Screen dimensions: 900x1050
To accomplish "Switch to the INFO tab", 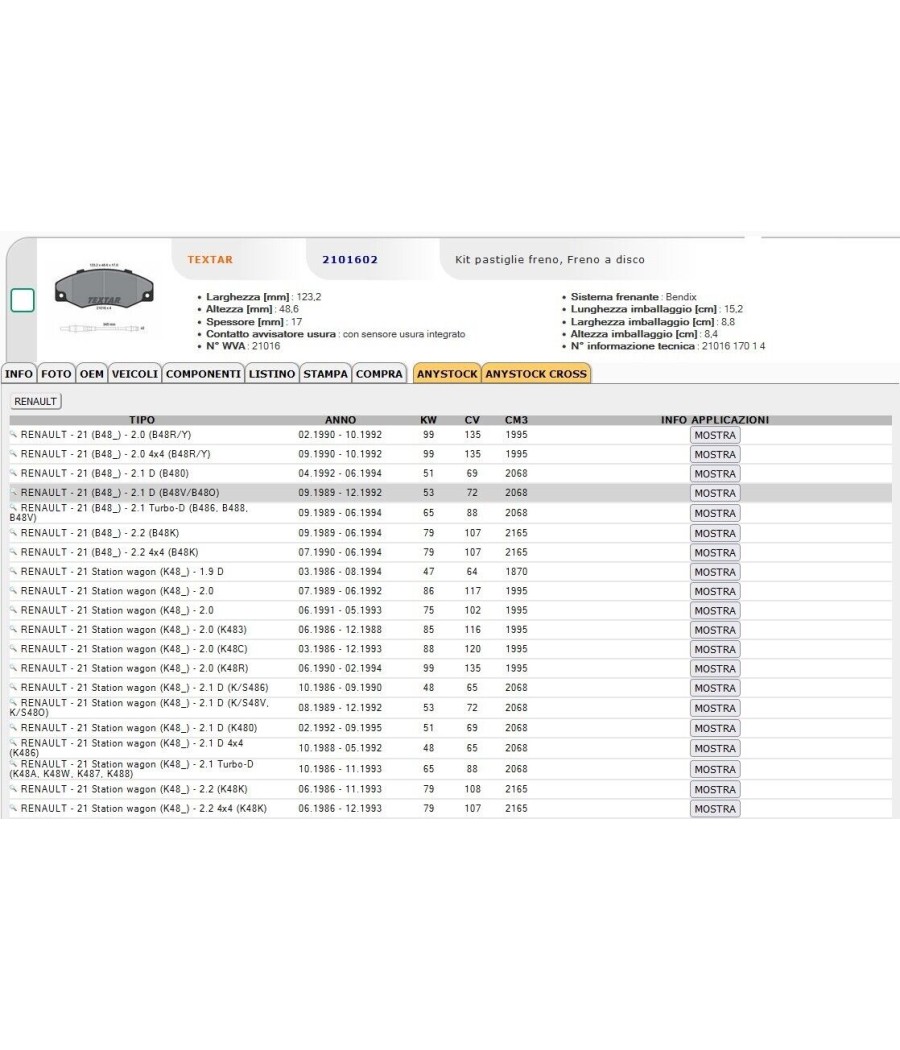I will [x=19, y=374].
